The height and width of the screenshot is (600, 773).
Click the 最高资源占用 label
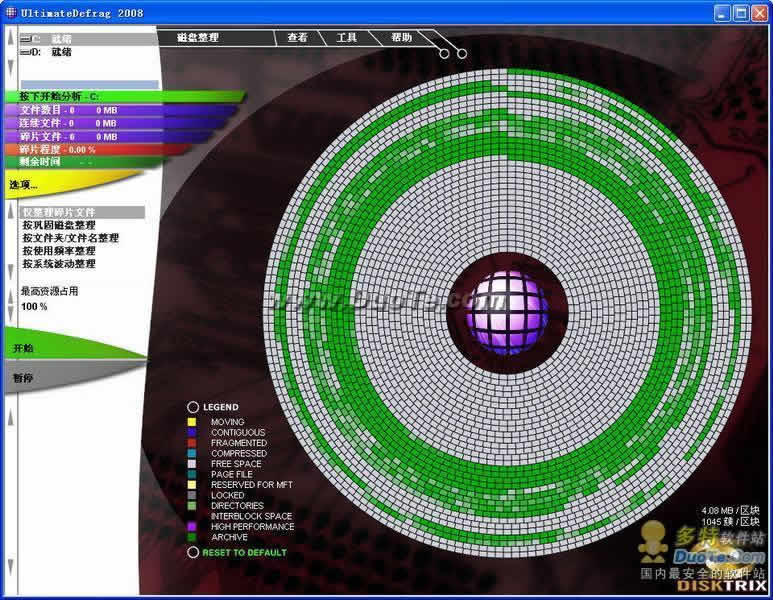[x=49, y=291]
